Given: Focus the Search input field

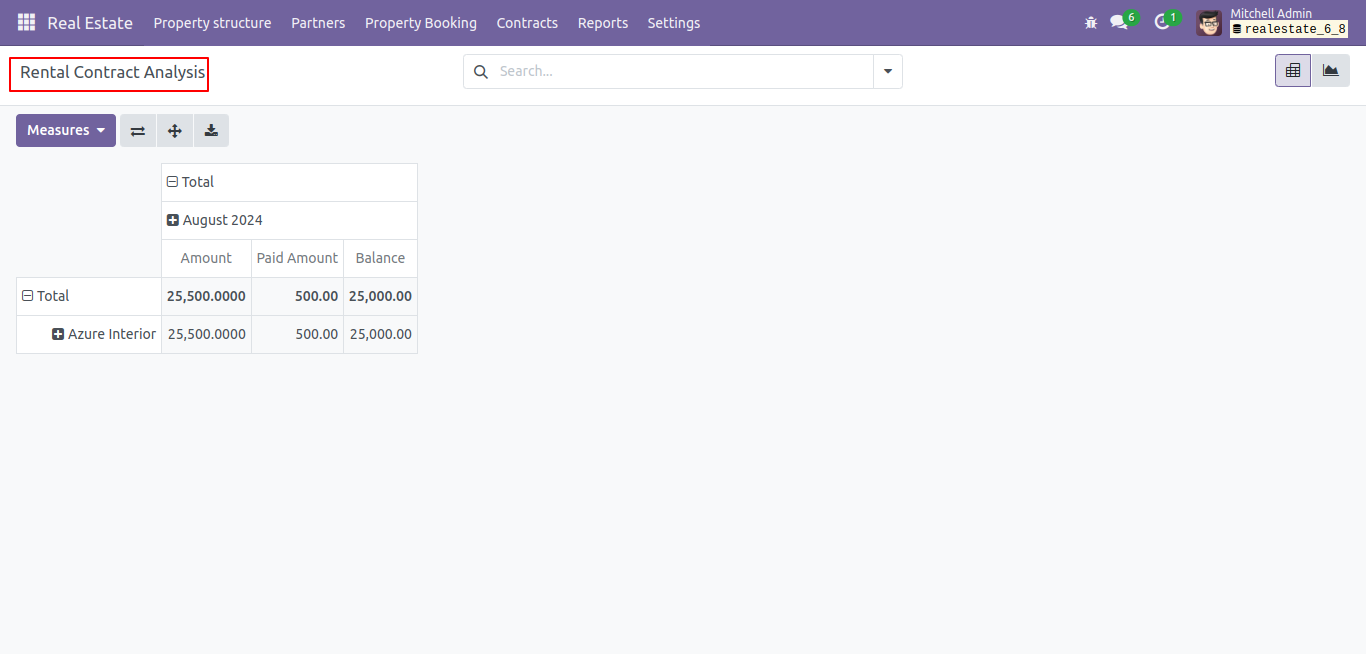Looking at the screenshot, I should click(x=684, y=71).
